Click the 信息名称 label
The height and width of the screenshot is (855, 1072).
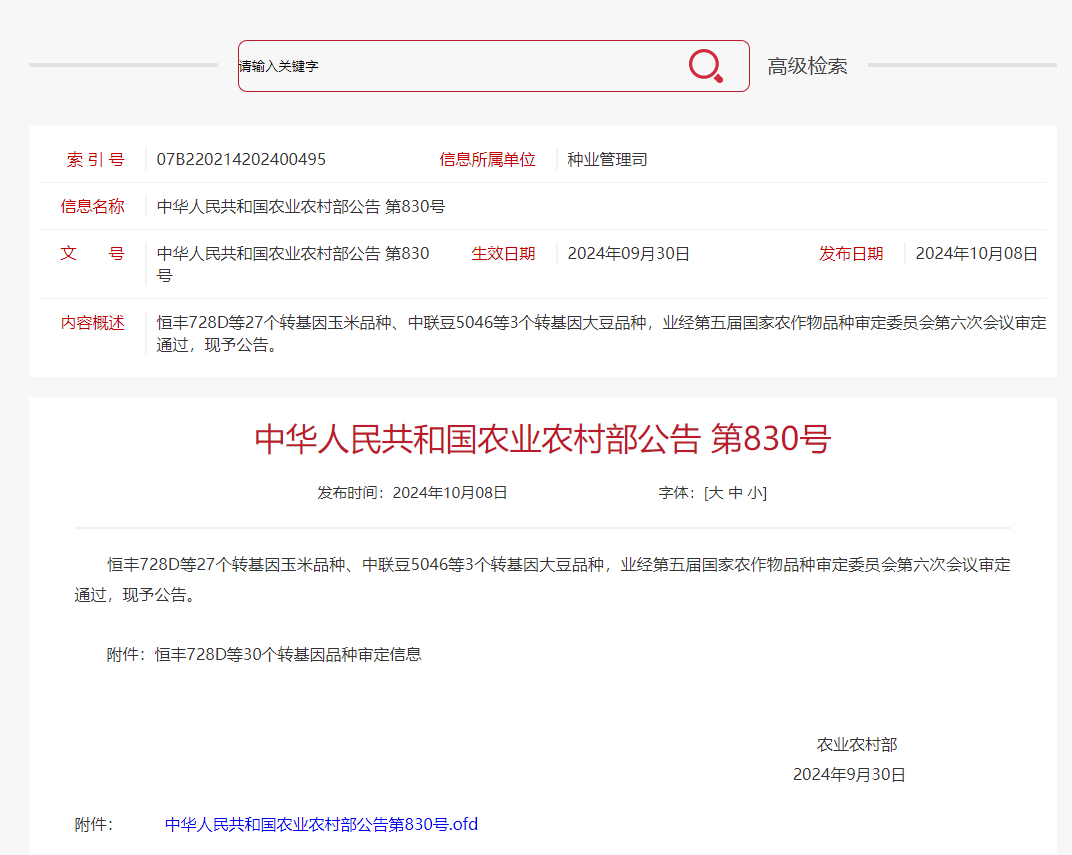pyautogui.click(x=92, y=206)
